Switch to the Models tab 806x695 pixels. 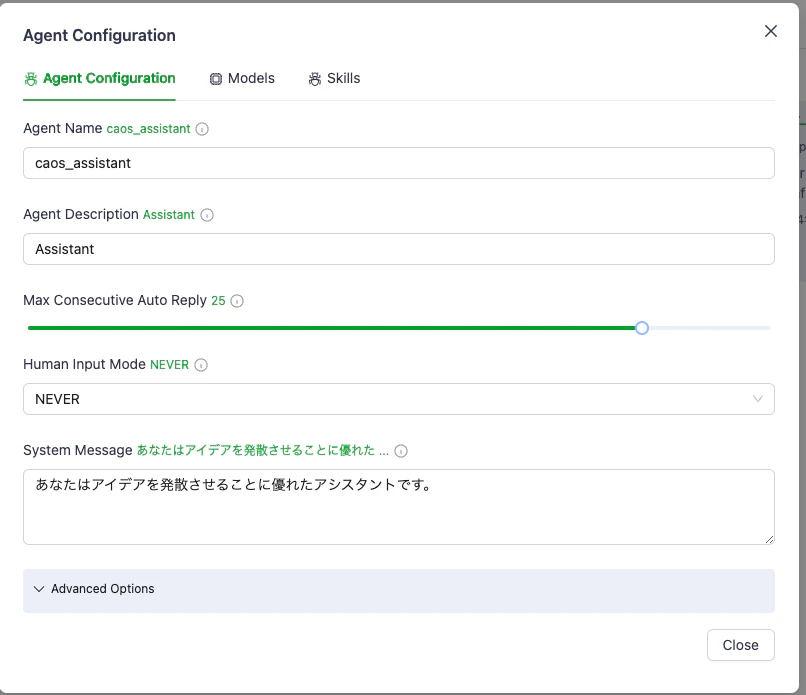tap(242, 79)
